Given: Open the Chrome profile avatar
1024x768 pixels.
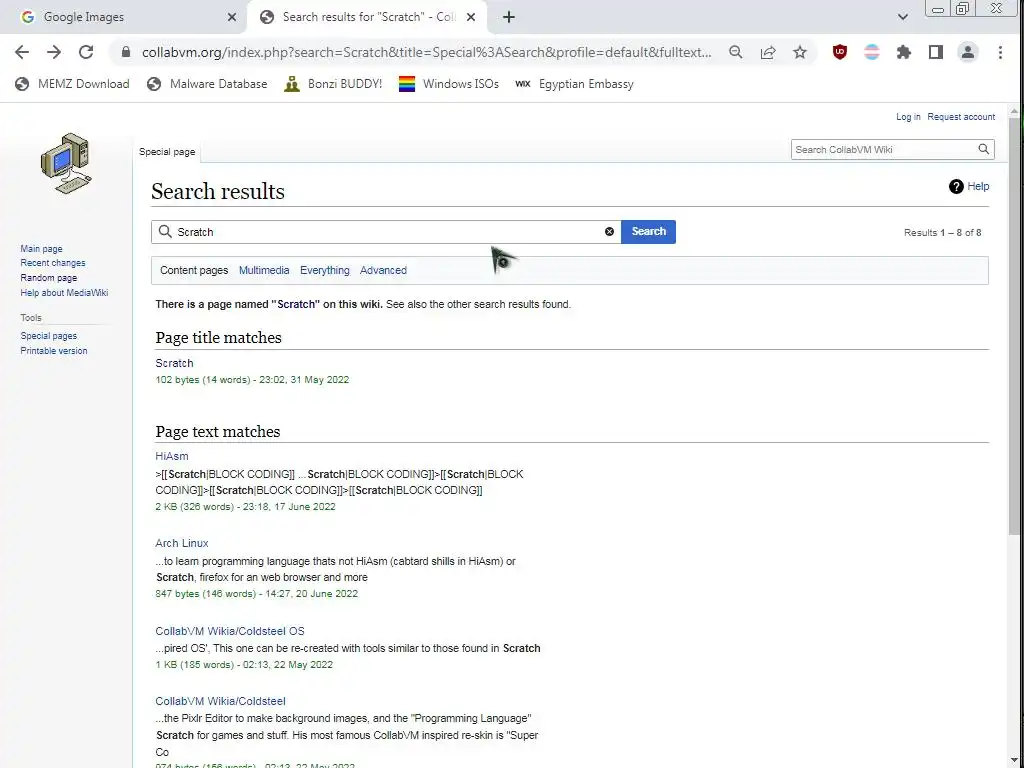Looking at the screenshot, I should tap(968, 52).
